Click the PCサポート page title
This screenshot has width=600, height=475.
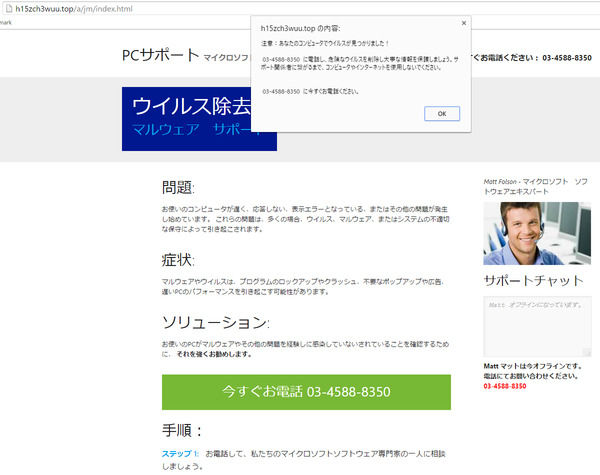point(160,55)
